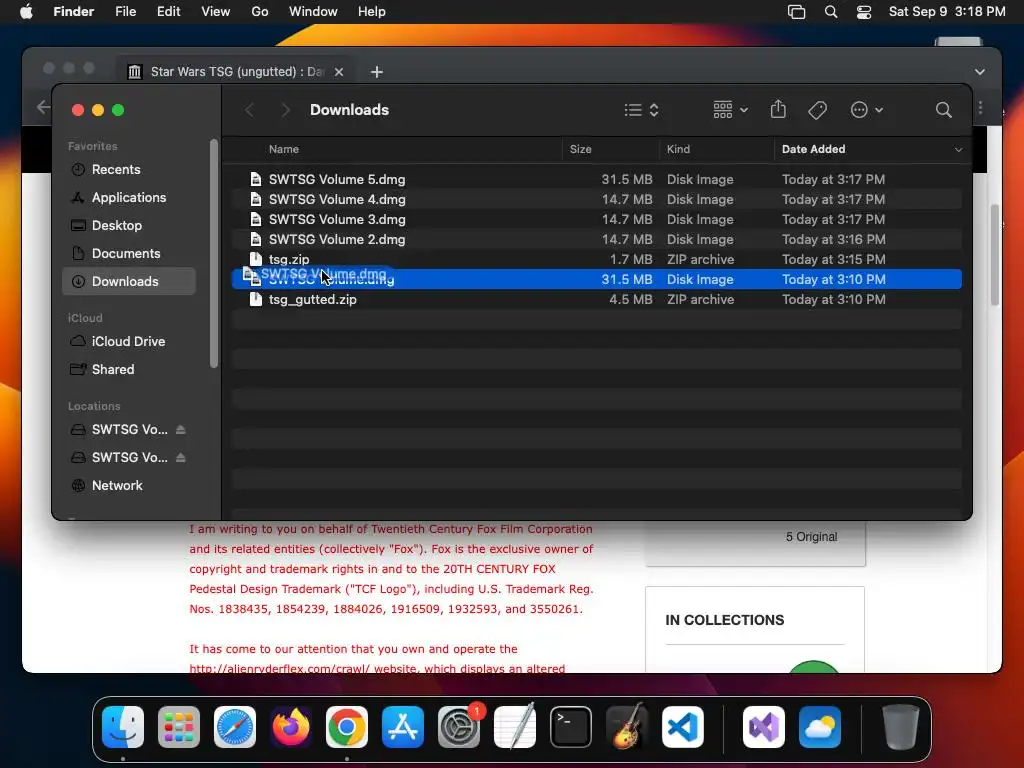
Task: Open the View menu
Action: click(x=216, y=12)
